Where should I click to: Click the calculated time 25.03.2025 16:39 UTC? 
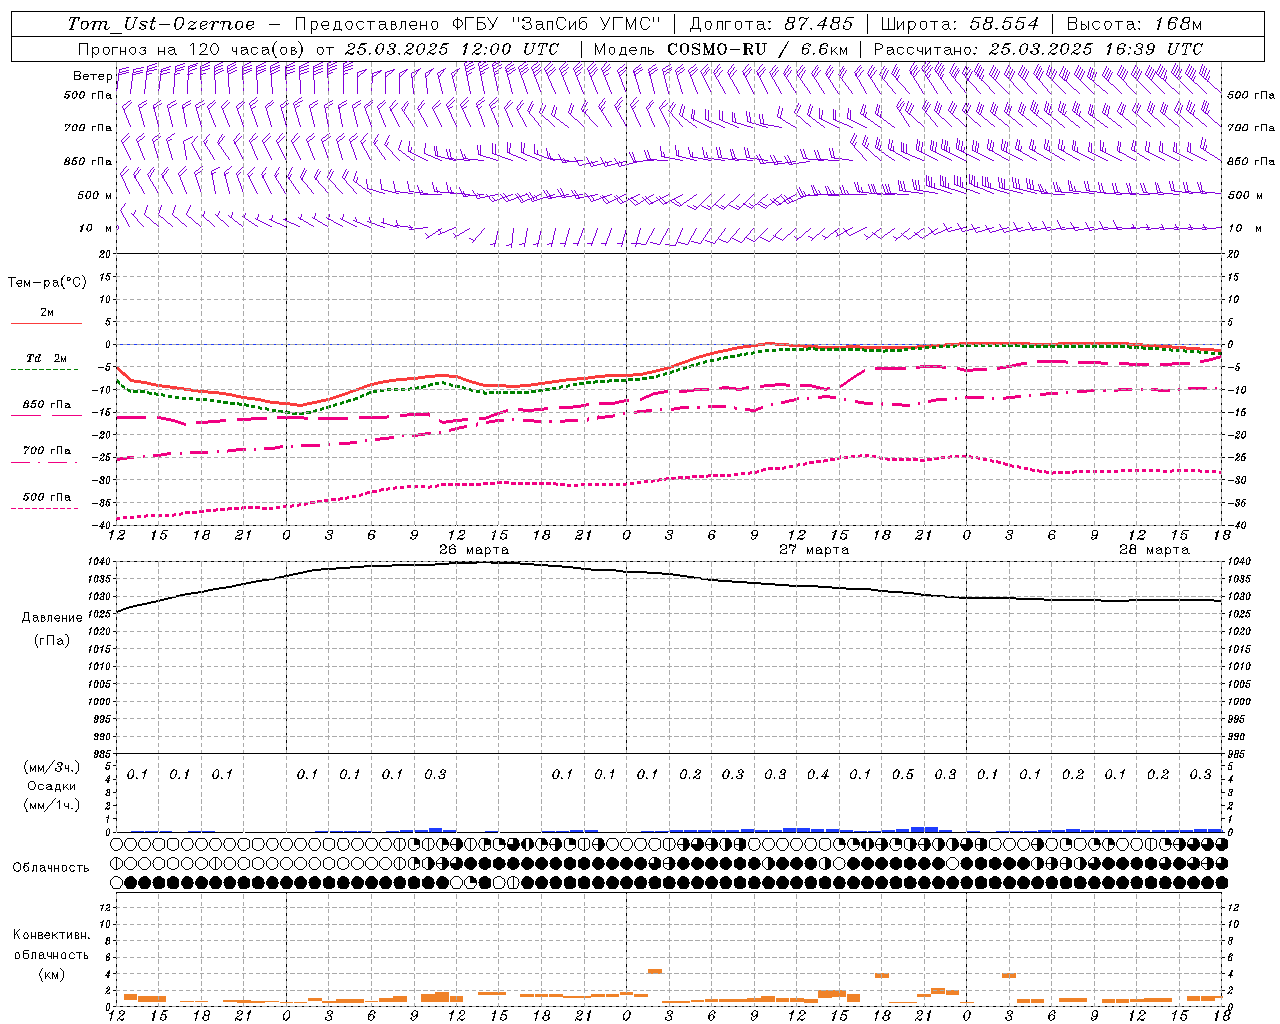[1095, 49]
